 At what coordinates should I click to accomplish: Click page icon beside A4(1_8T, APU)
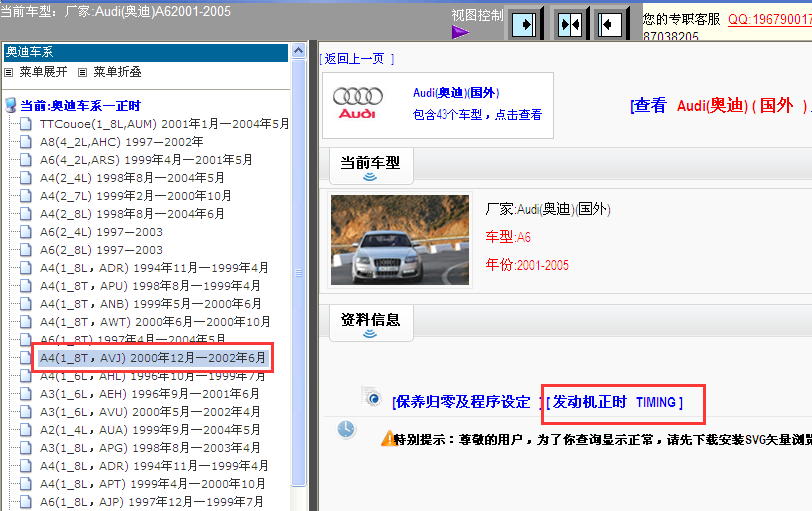pos(25,285)
